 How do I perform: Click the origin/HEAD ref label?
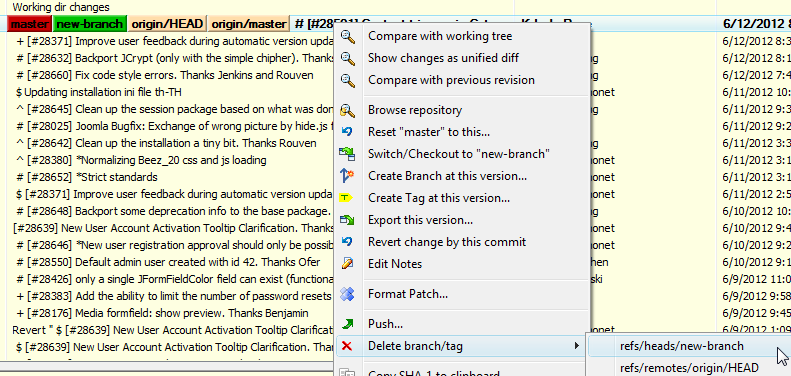tap(167, 24)
